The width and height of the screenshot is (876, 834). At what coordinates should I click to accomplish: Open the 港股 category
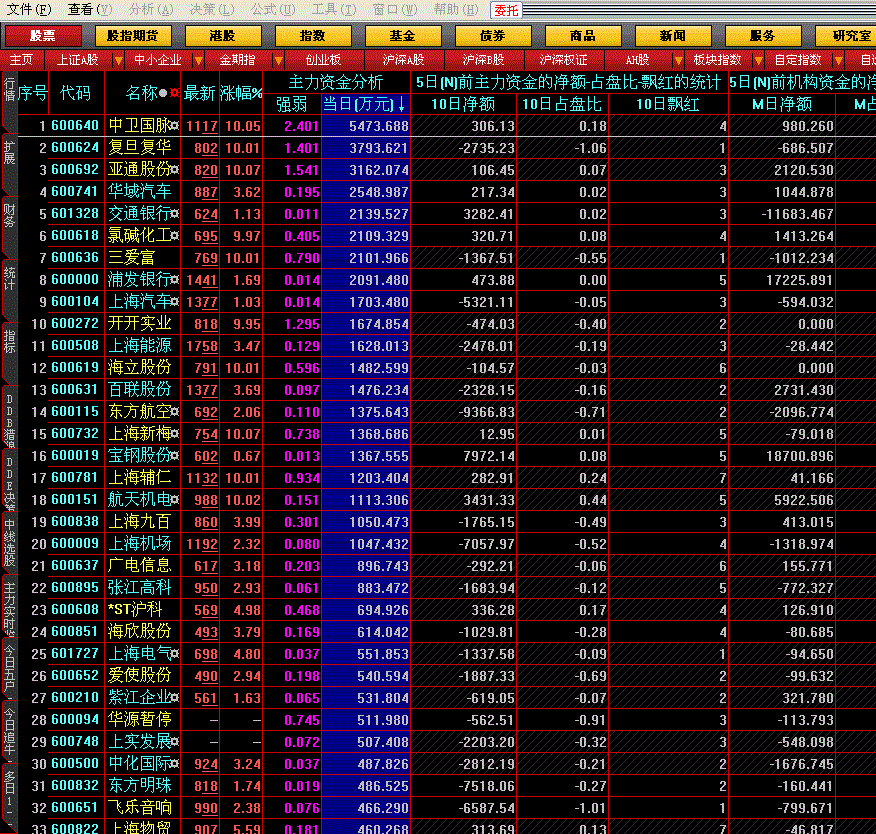pyautogui.click(x=222, y=36)
